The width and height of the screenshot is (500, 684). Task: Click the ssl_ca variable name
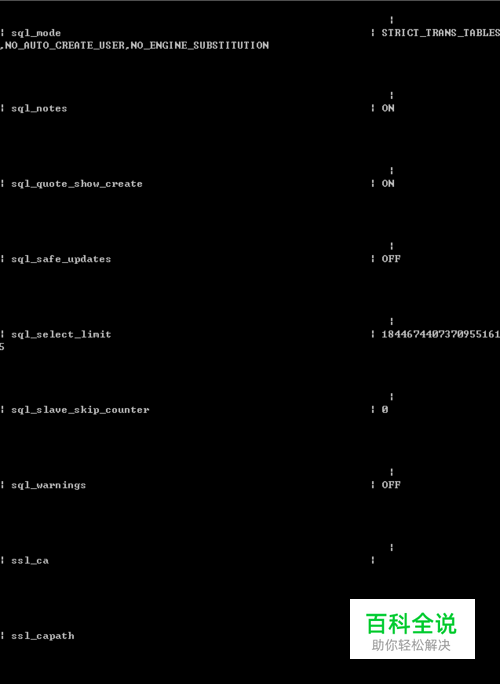click(x=30, y=561)
